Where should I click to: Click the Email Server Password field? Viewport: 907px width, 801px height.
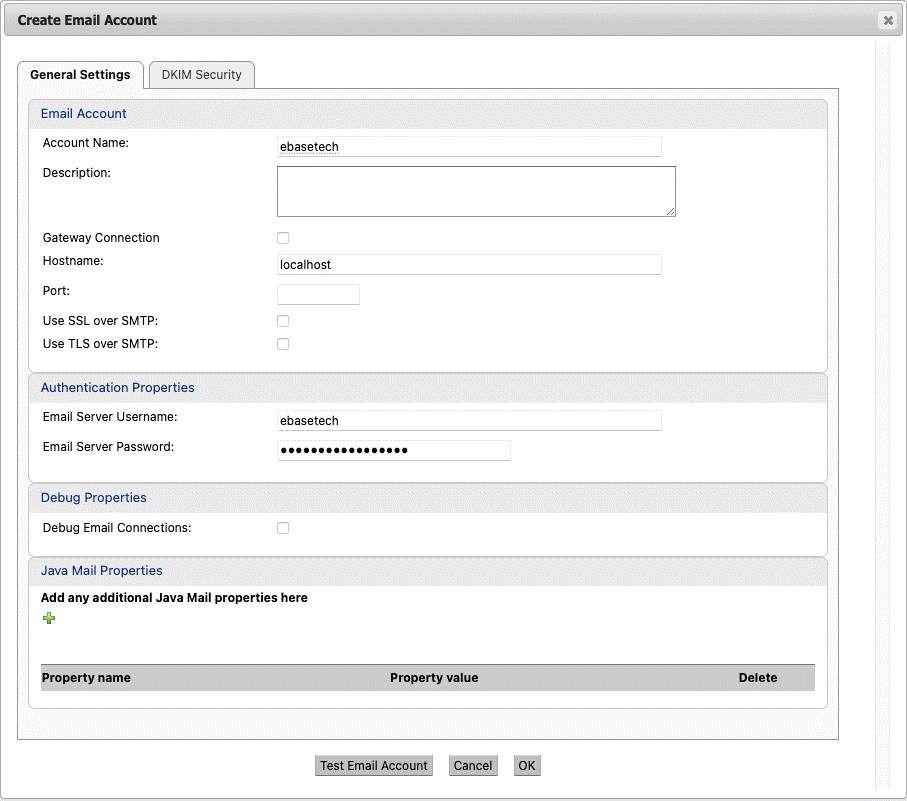[x=393, y=451]
